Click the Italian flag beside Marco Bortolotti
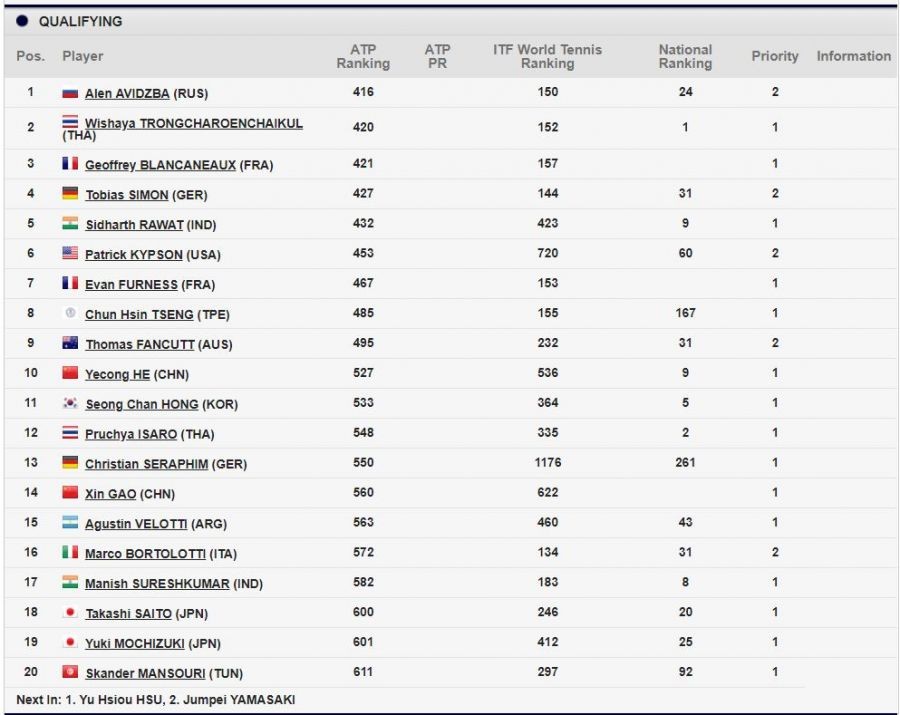 [70, 552]
